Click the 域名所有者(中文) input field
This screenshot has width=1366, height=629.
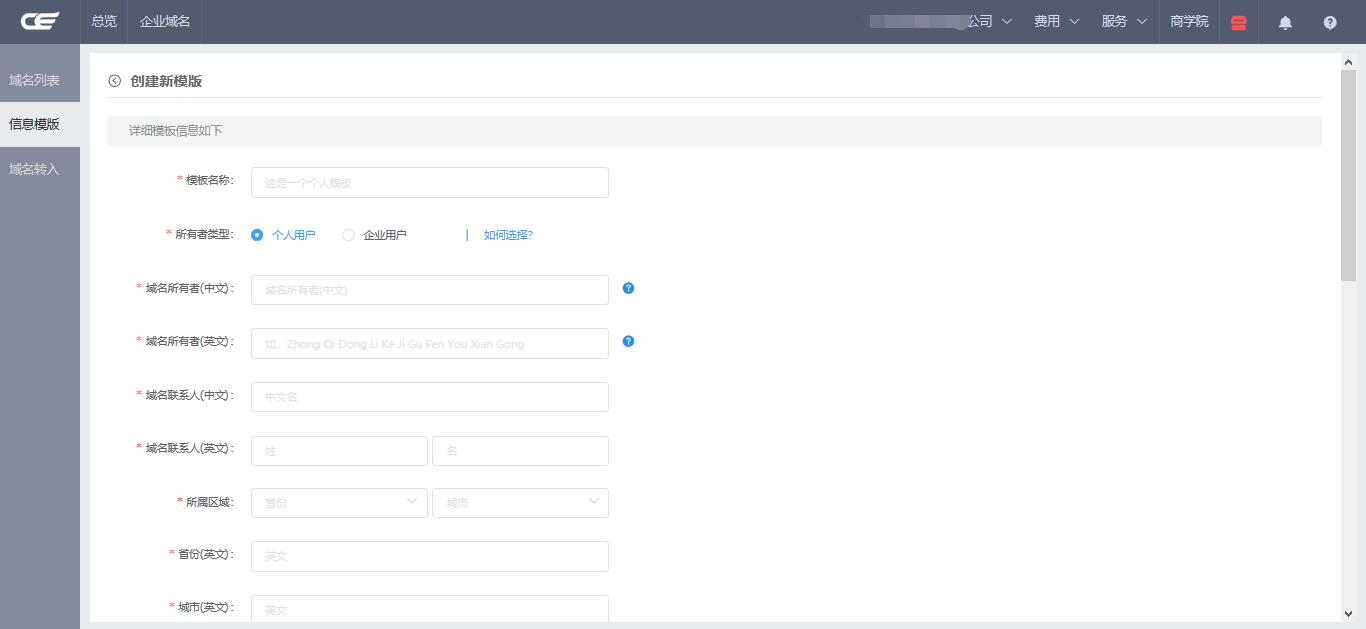tap(430, 290)
